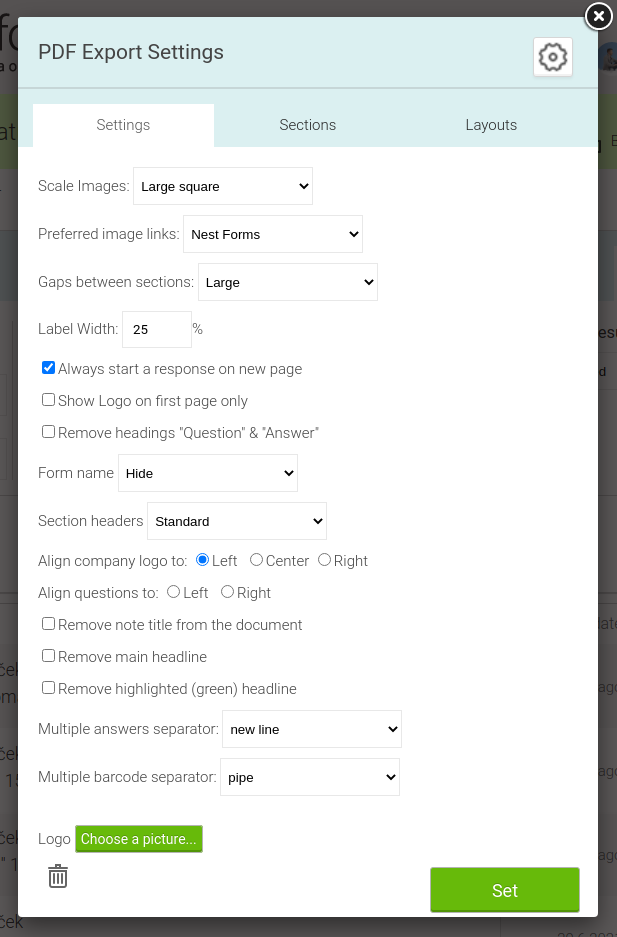
Task: Uncheck Always start a response on new page
Action: (48, 368)
